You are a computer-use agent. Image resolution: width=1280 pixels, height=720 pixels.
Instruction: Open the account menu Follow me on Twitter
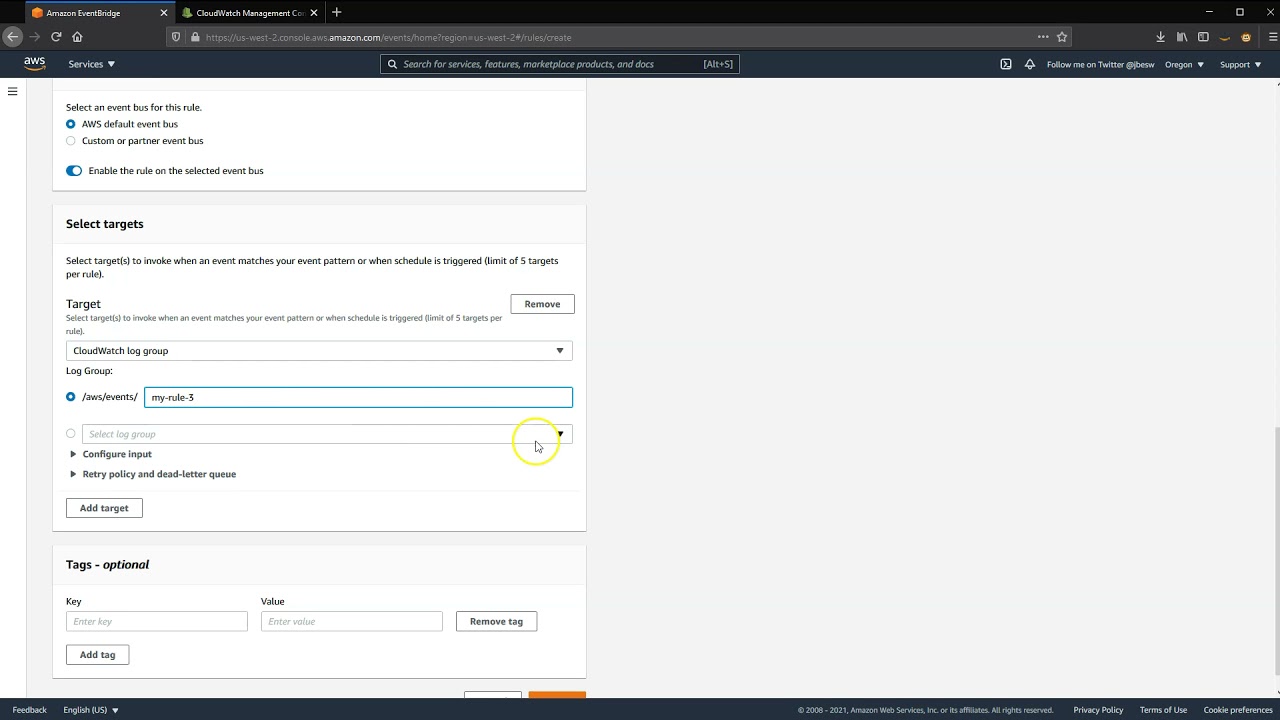click(1100, 64)
